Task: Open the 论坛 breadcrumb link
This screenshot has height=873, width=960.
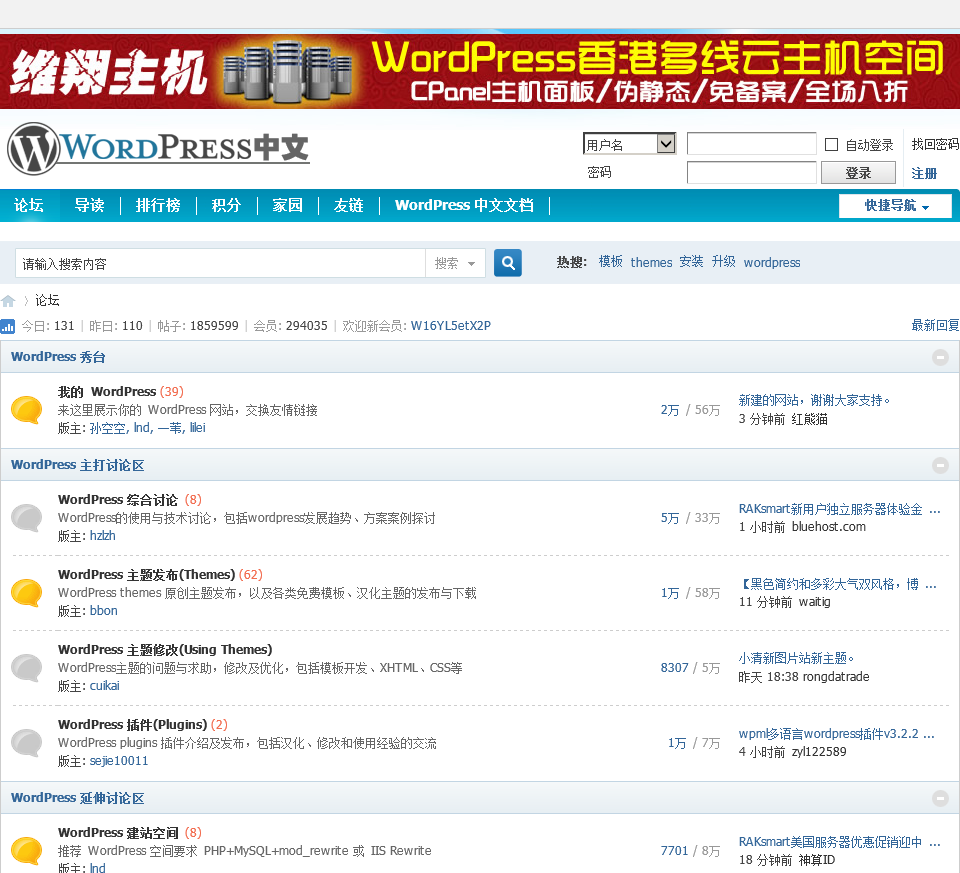Action: tap(47, 301)
